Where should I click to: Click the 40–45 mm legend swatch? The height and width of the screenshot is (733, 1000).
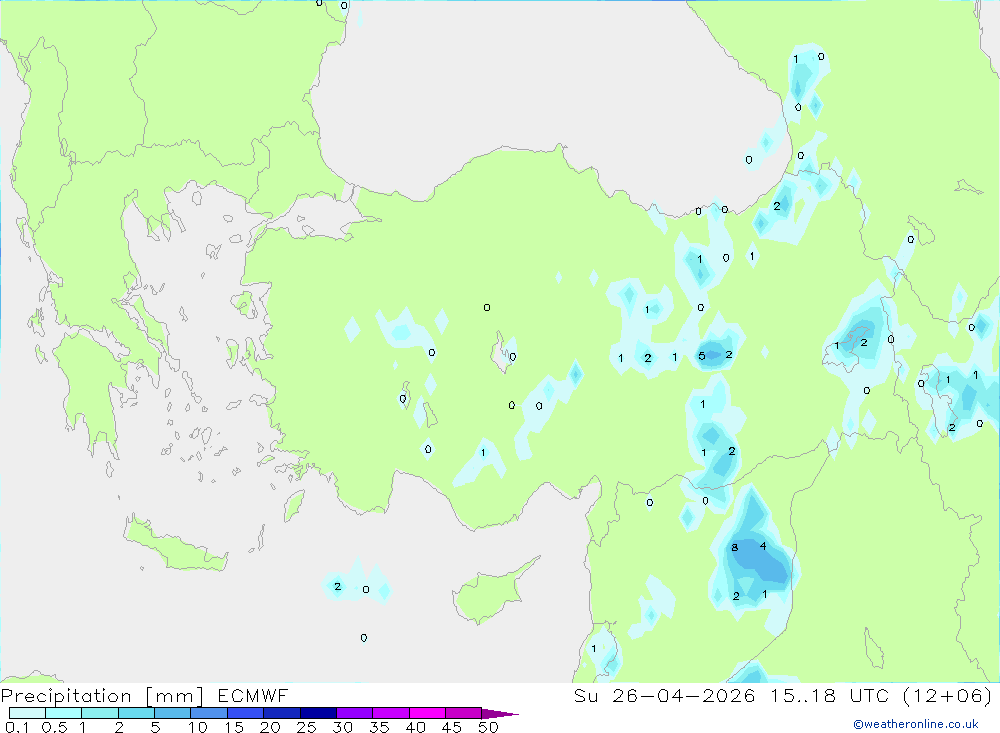(427, 713)
